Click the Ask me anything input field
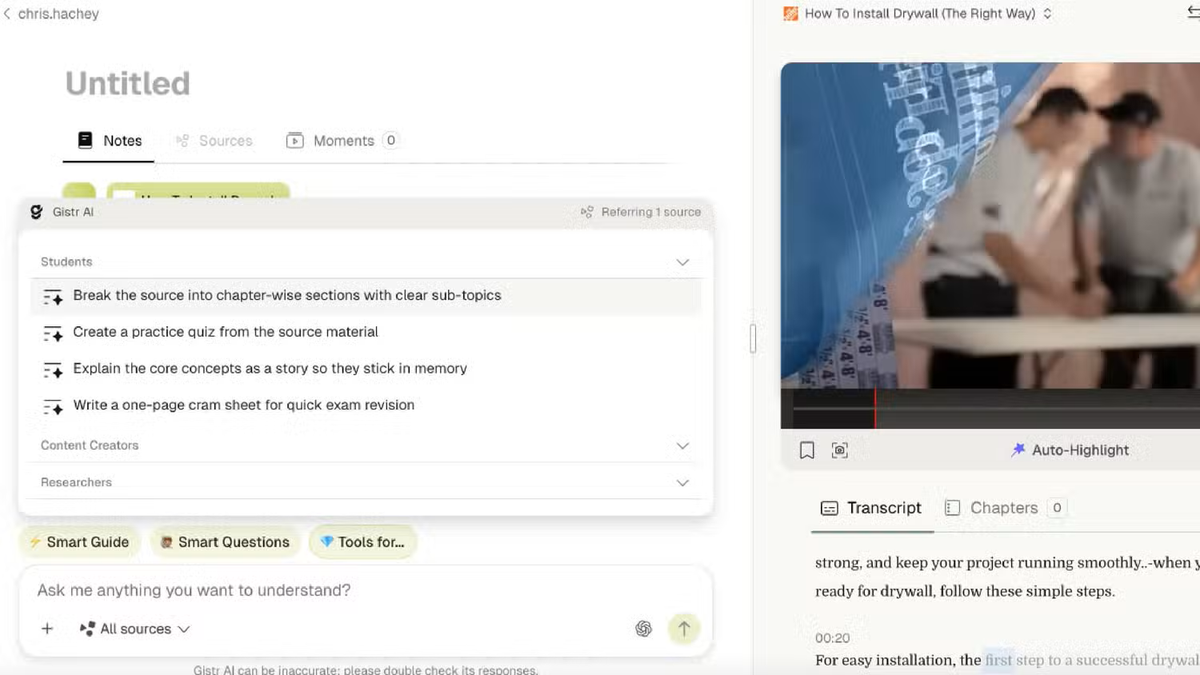The height and width of the screenshot is (675, 1200). pos(366,590)
